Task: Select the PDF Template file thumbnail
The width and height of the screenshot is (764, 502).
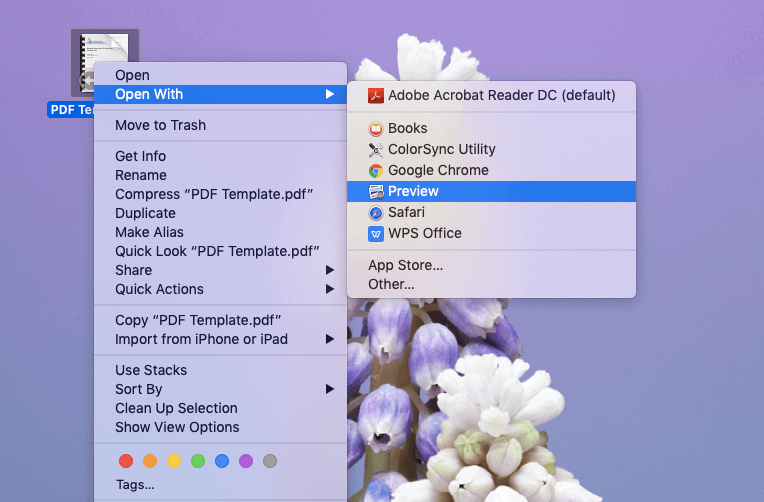Action: point(104,58)
